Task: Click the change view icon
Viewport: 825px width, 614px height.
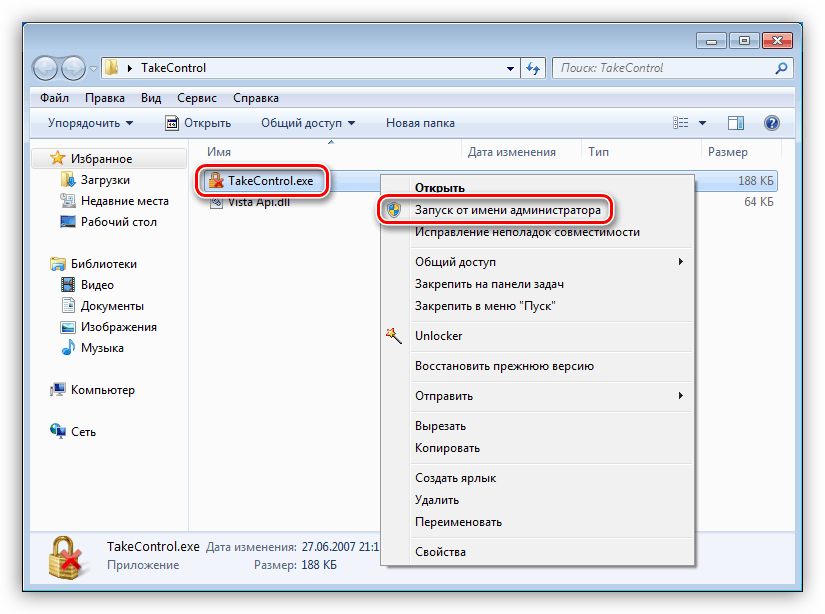Action: pyautogui.click(x=680, y=123)
